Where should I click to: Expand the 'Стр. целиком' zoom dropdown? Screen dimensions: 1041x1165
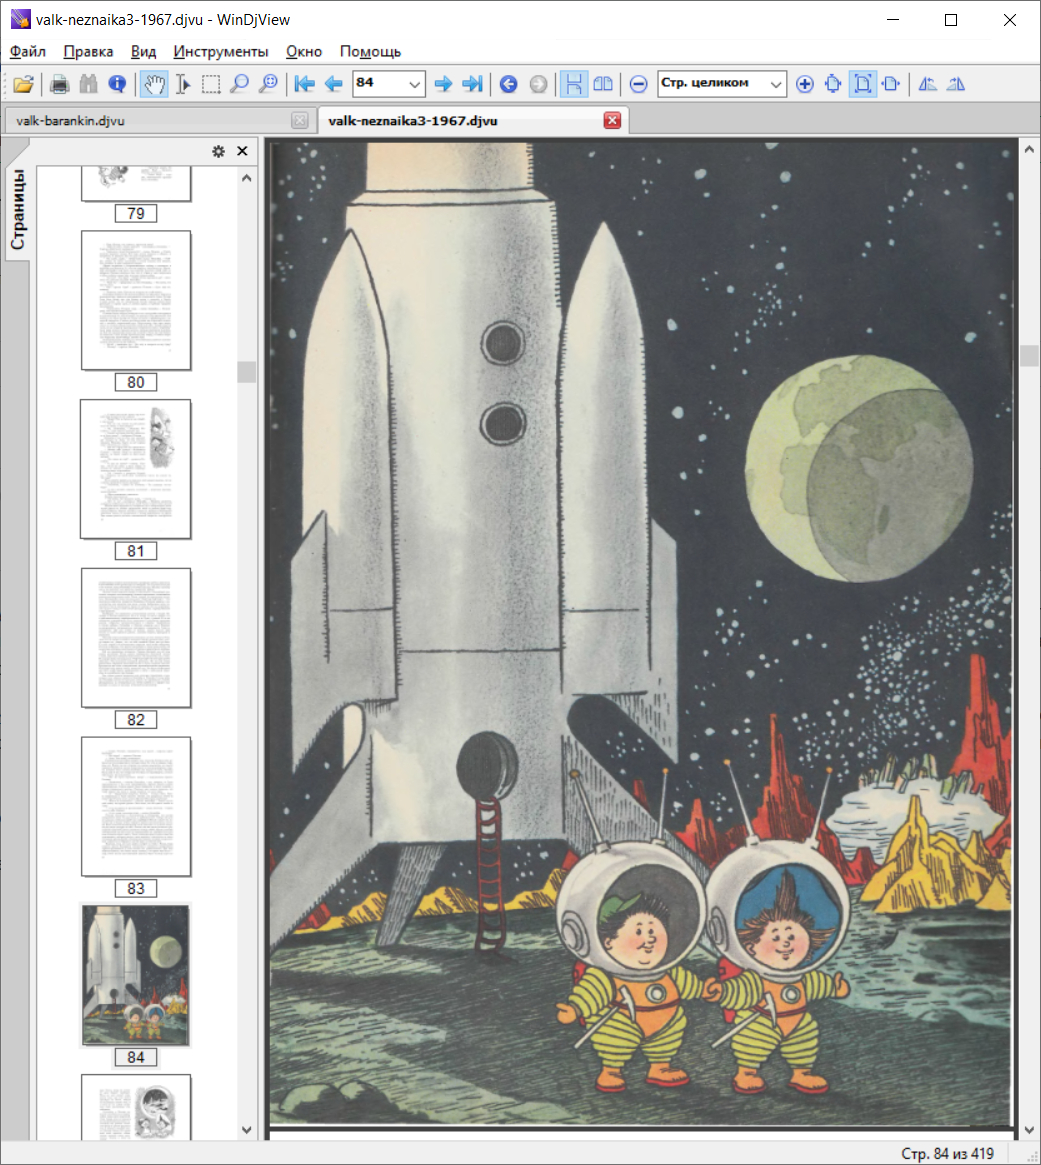point(776,84)
